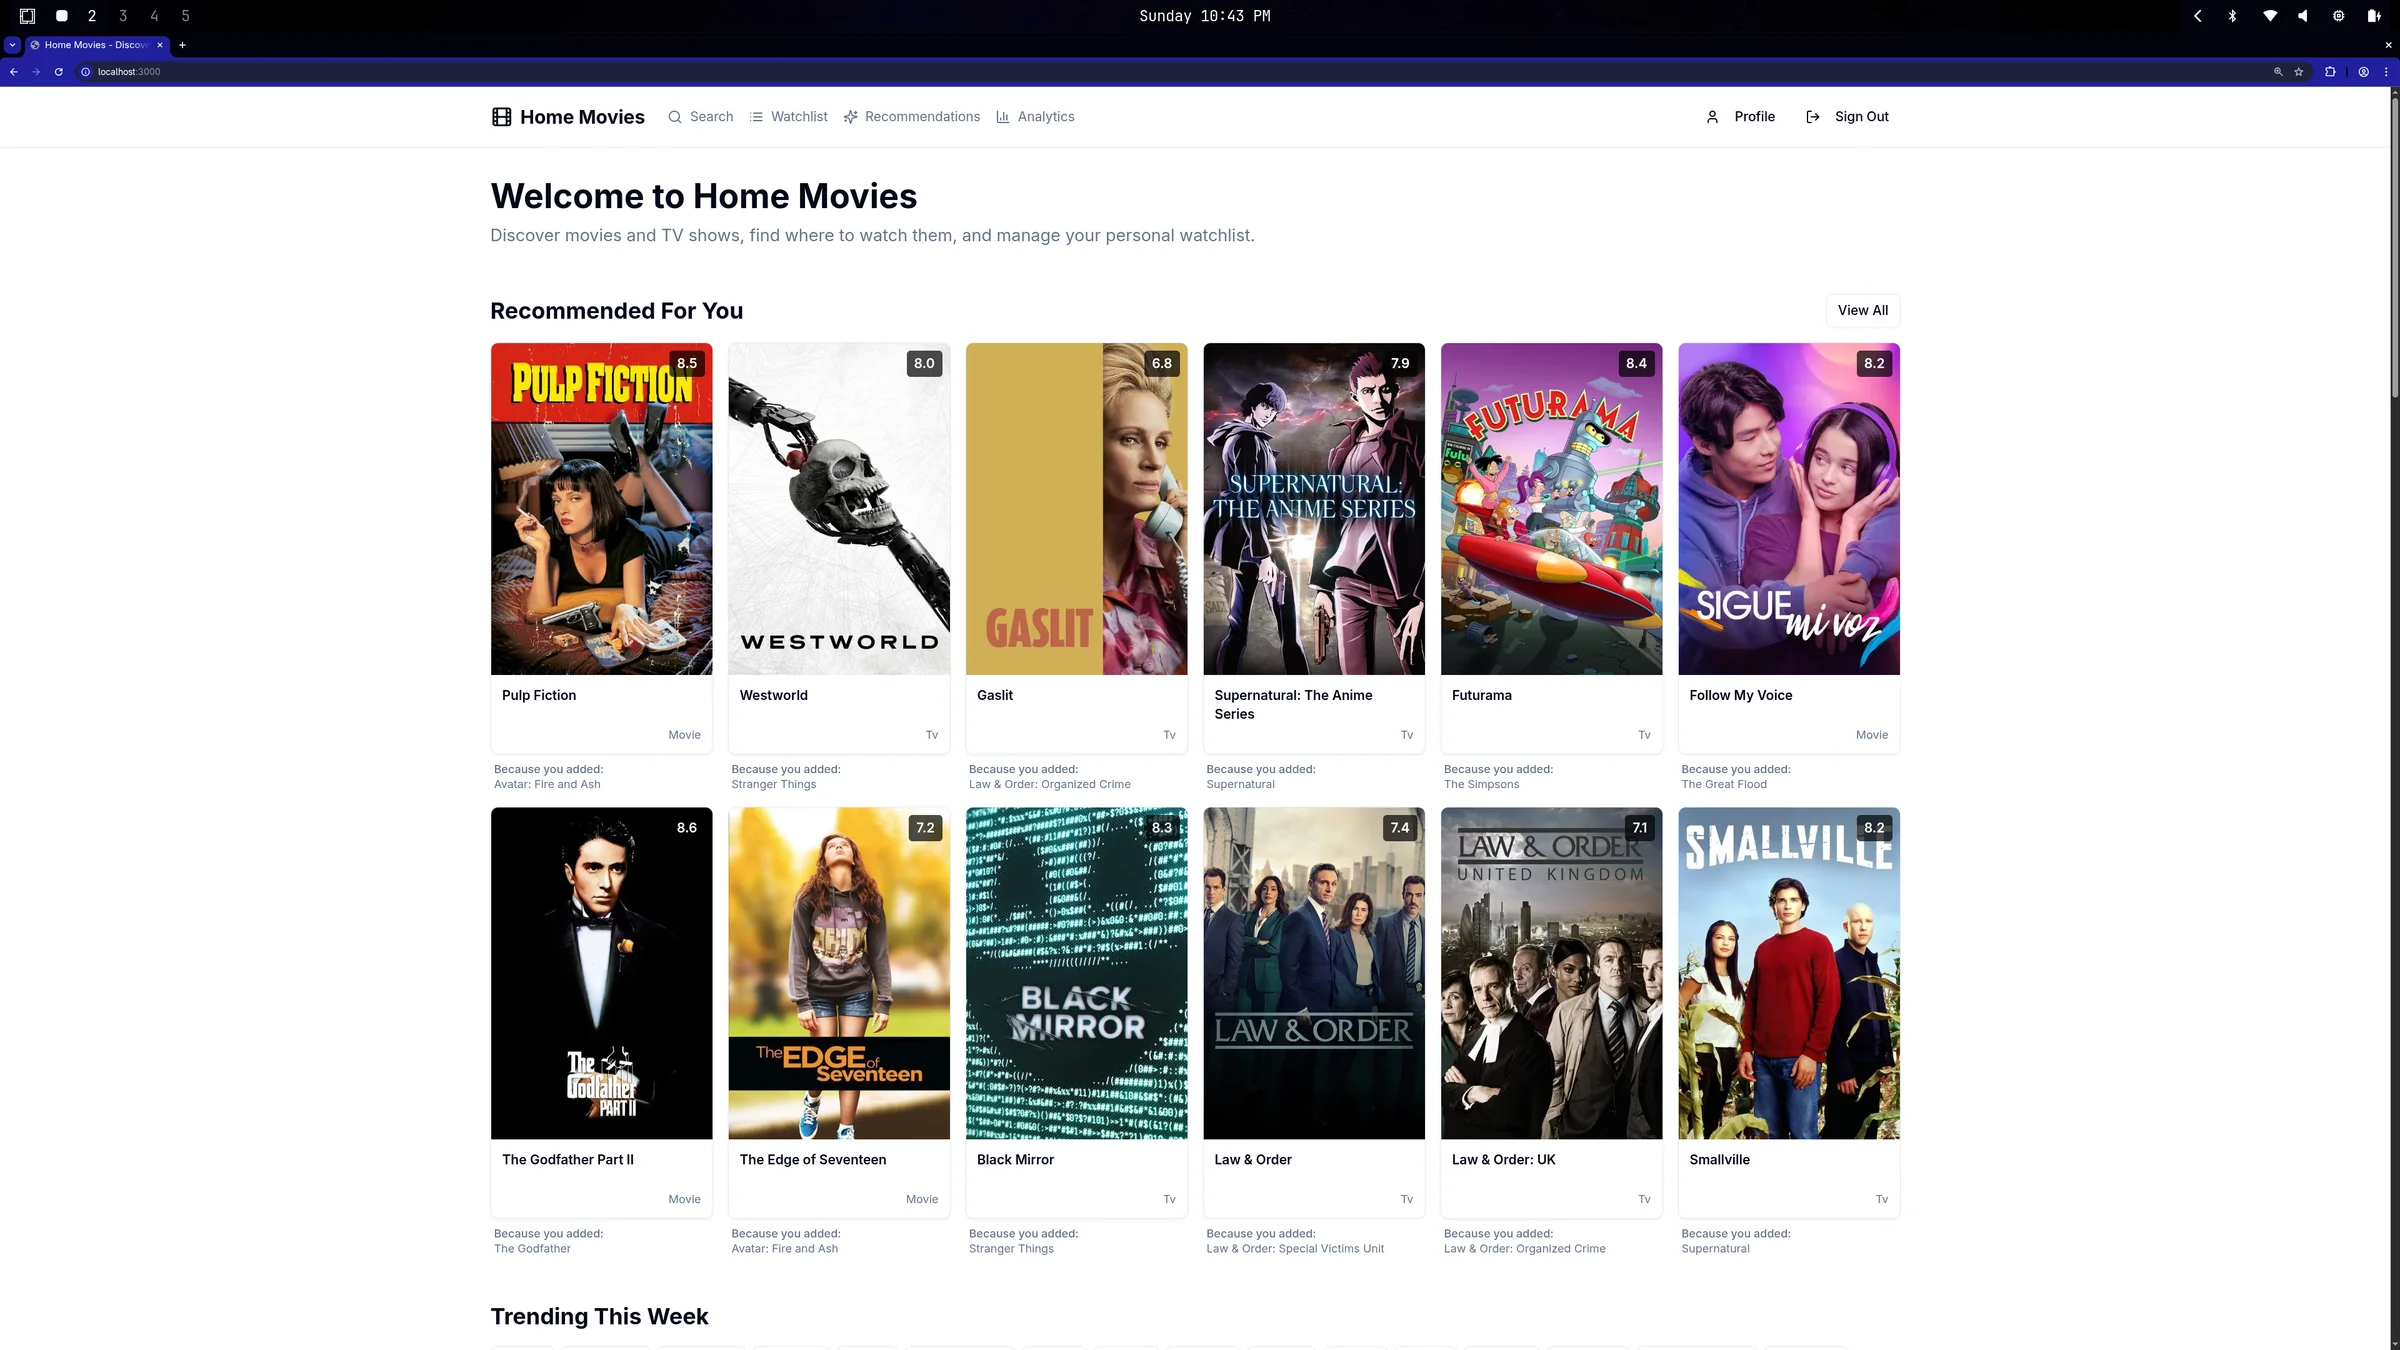Open the Black Mirror poster
The image size is (2400, 1350).
(1077, 973)
